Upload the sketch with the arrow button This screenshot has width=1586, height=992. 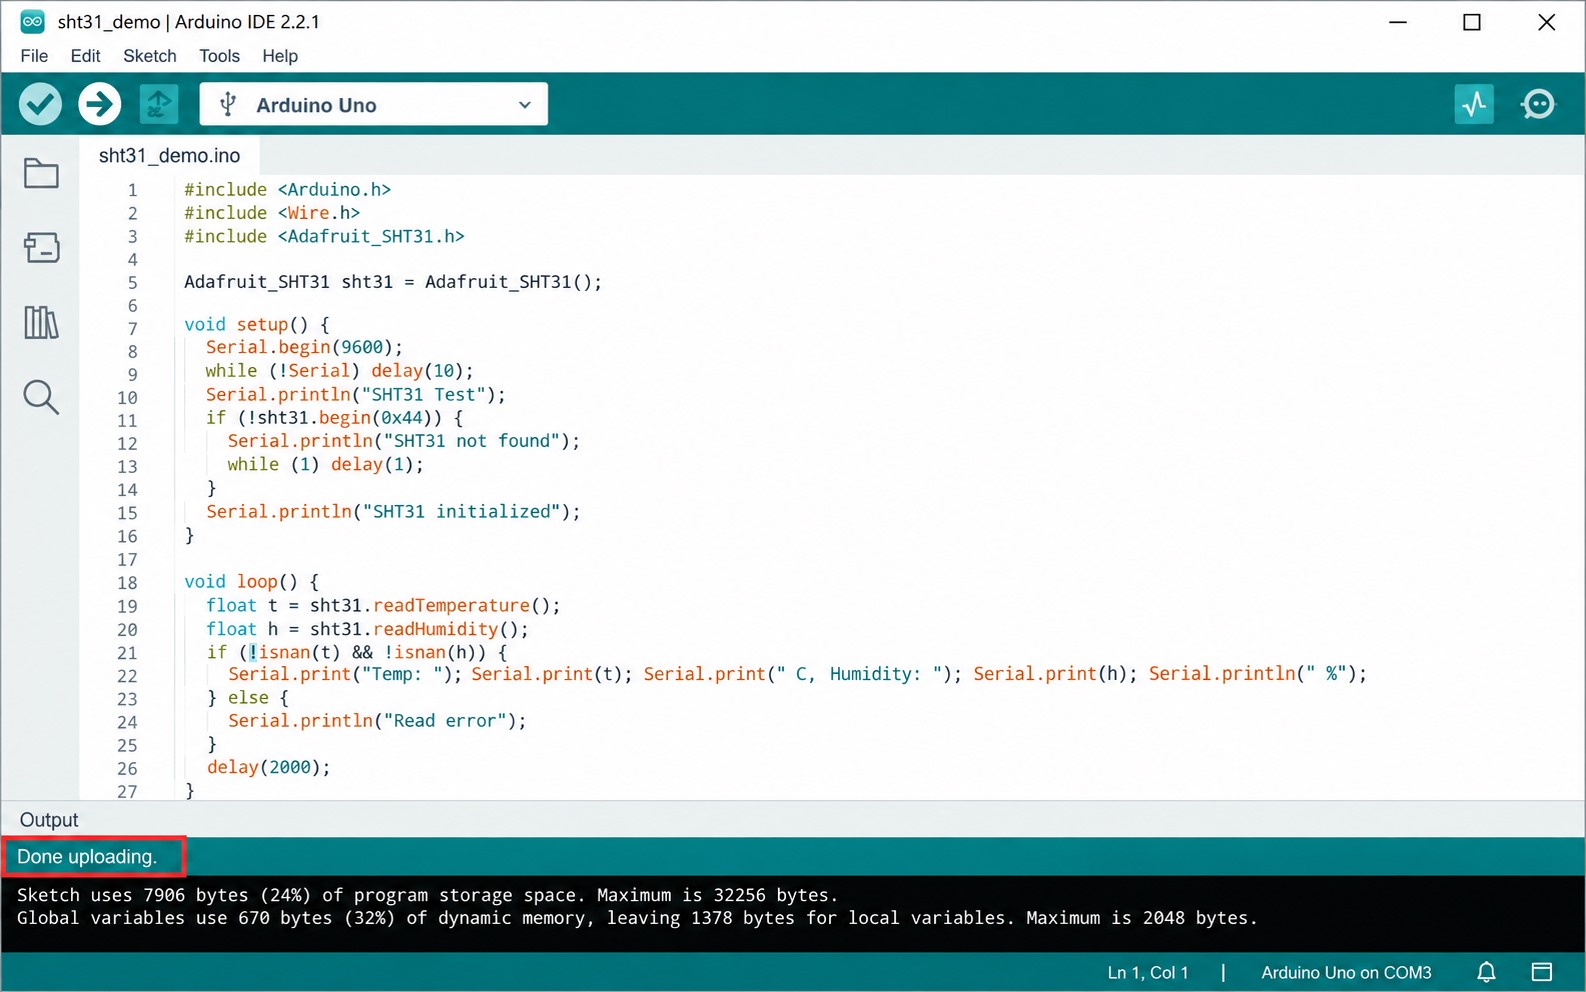click(x=99, y=104)
